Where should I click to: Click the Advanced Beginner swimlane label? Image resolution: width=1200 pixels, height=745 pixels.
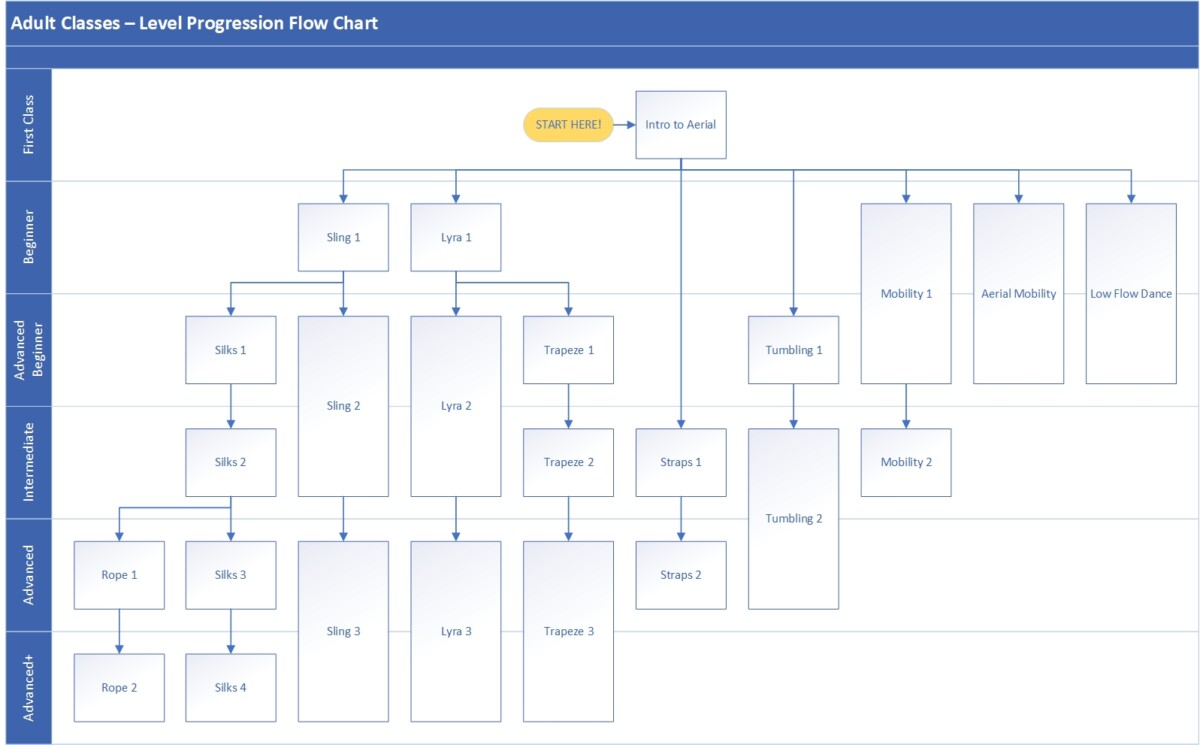point(28,350)
